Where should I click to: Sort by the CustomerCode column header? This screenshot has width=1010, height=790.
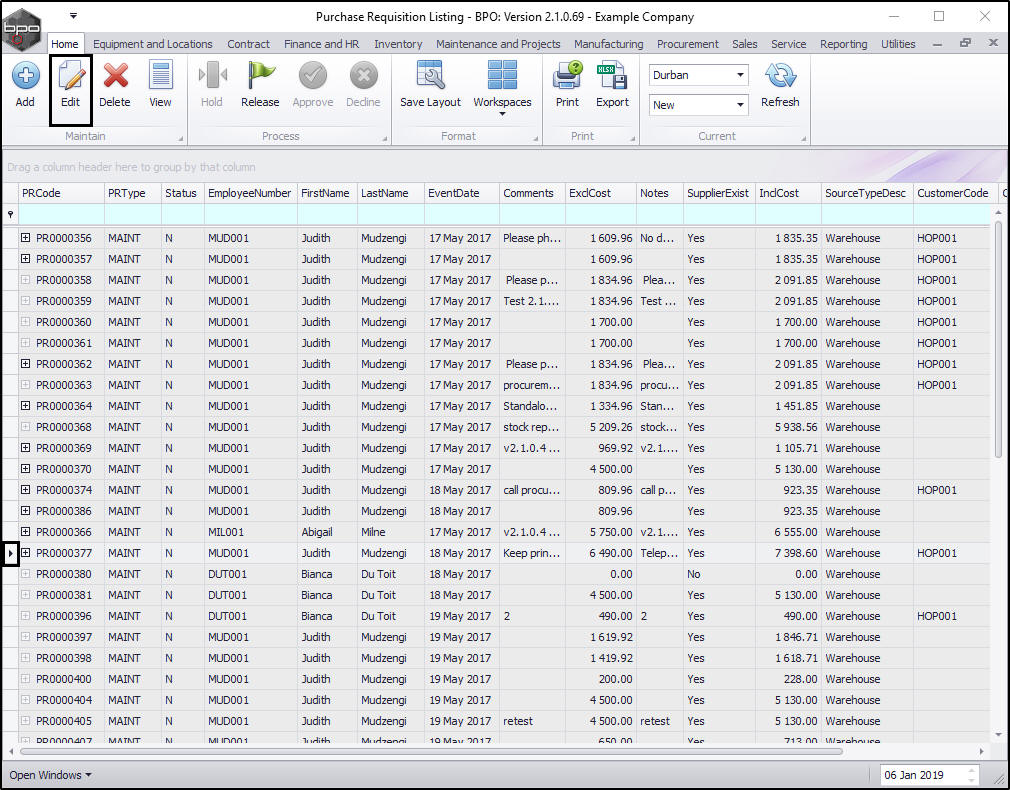[954, 193]
